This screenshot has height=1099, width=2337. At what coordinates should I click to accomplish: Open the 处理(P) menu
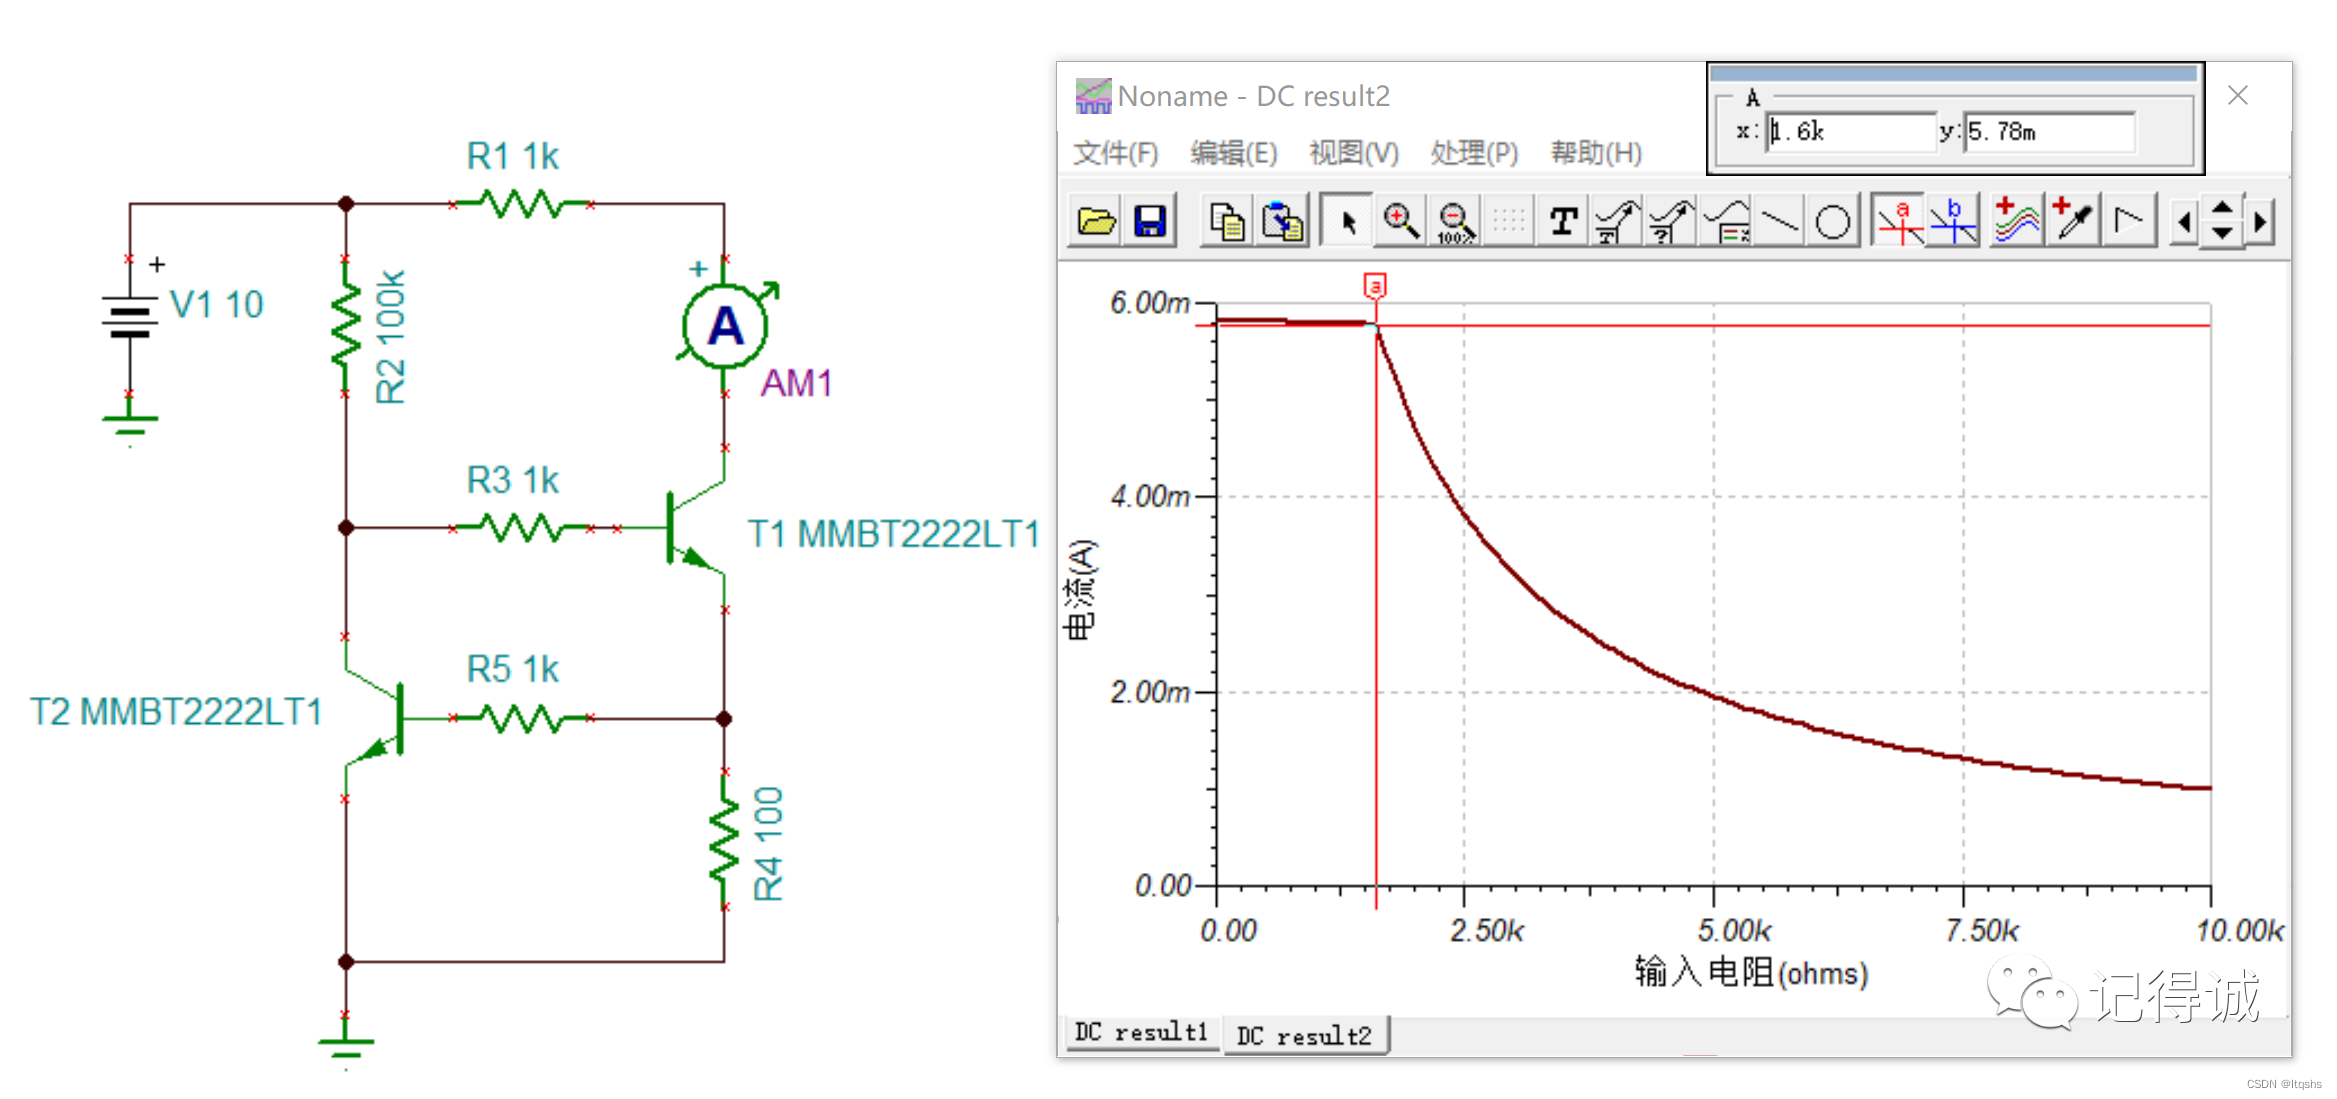(1474, 153)
